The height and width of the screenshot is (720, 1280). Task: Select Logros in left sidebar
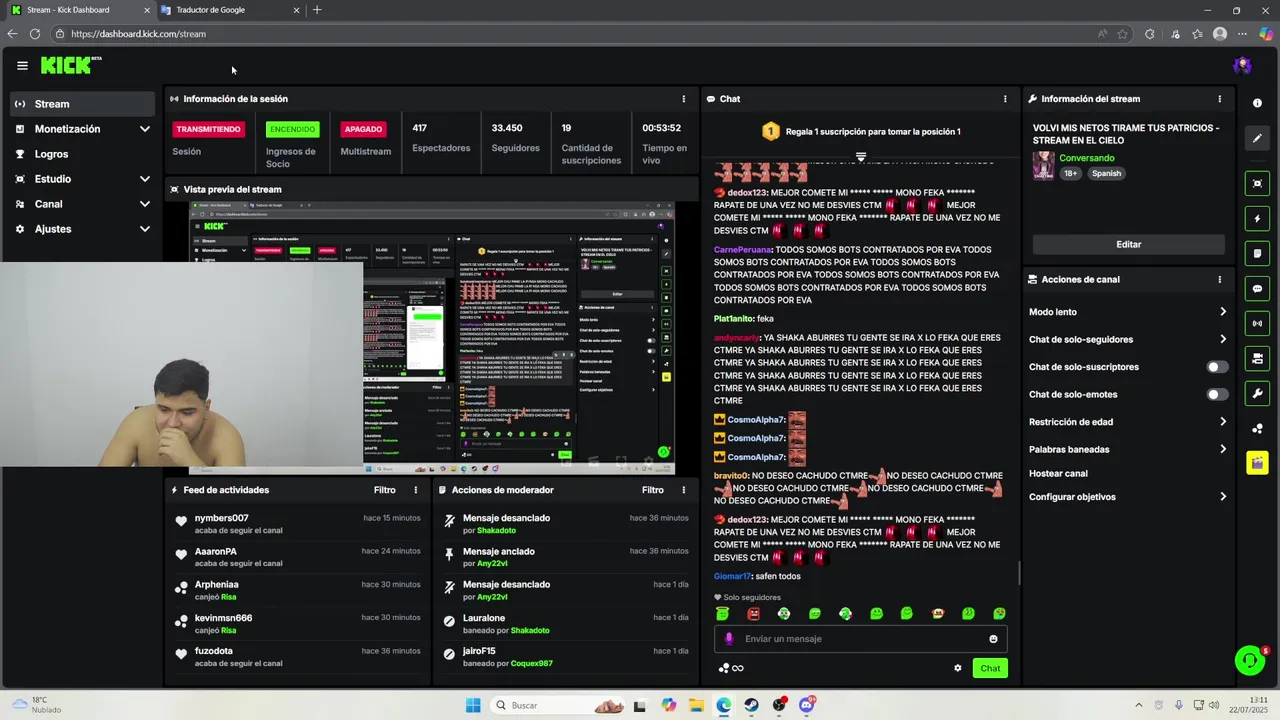coord(84,154)
